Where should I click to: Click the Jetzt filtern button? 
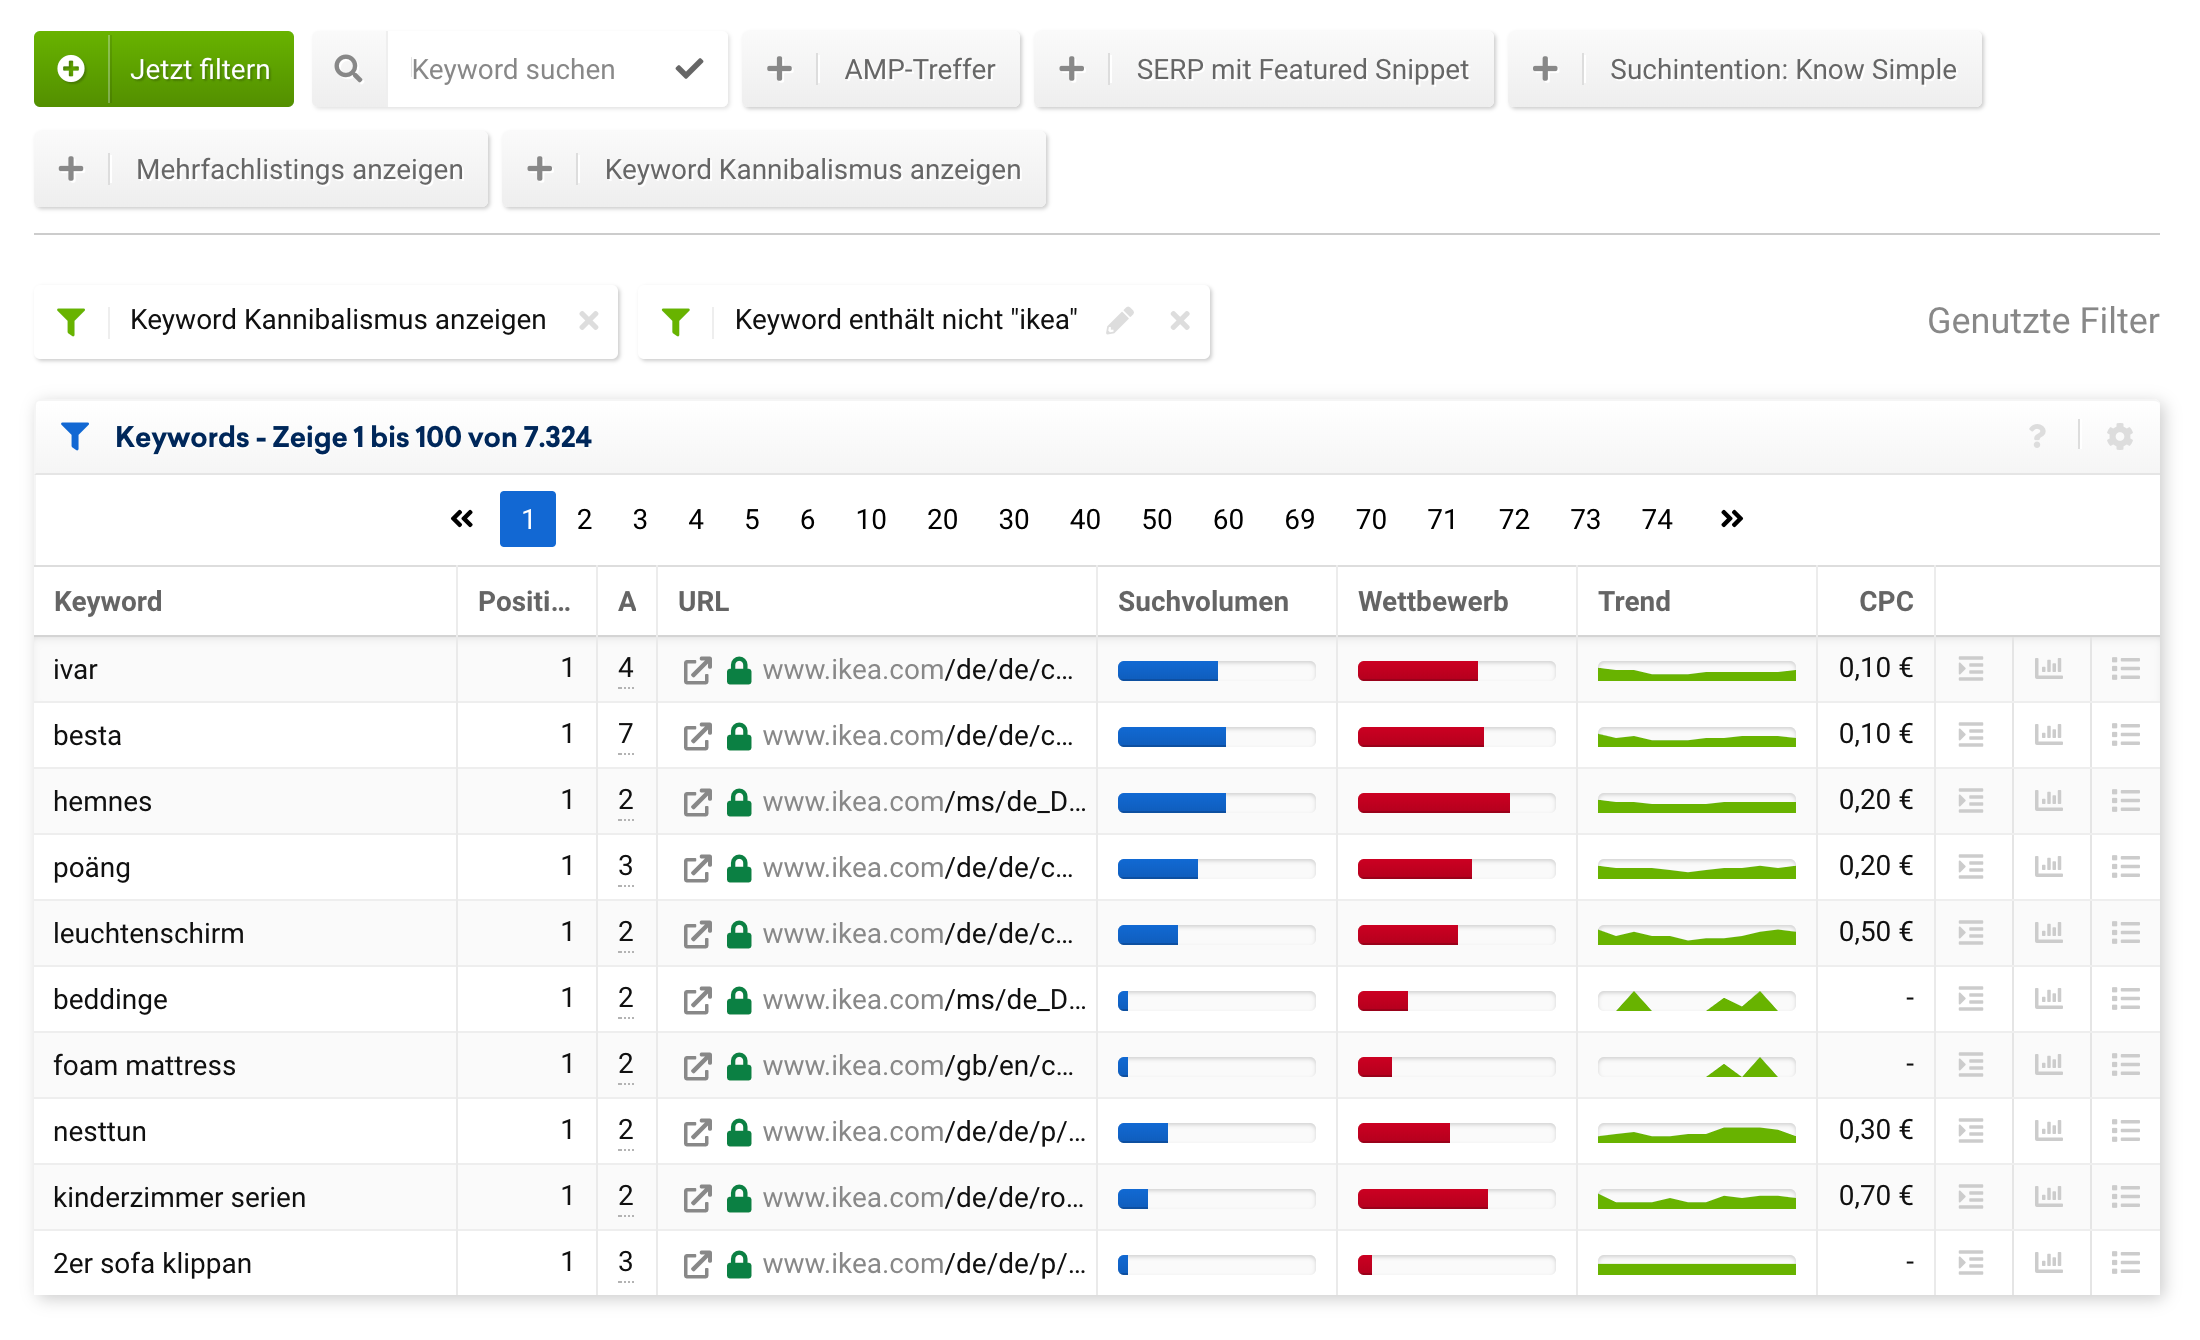(x=200, y=69)
